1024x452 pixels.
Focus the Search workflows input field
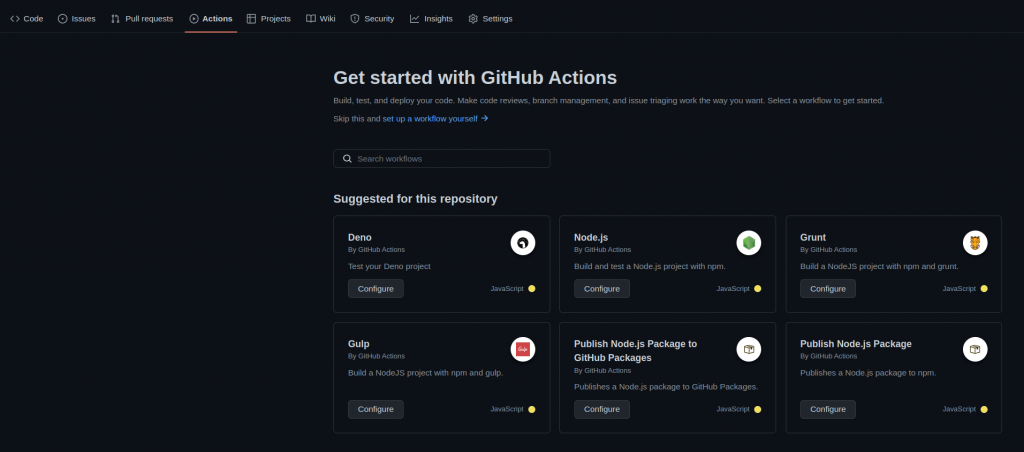click(x=448, y=159)
